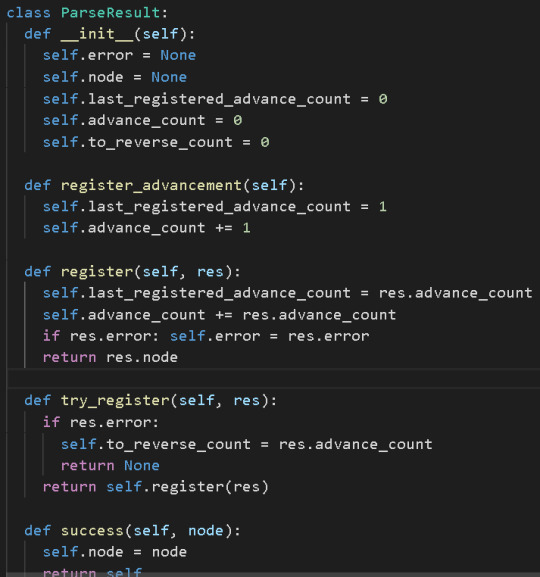The image size is (540, 577).
Task: Click the try_register function name
Action: [115, 400]
